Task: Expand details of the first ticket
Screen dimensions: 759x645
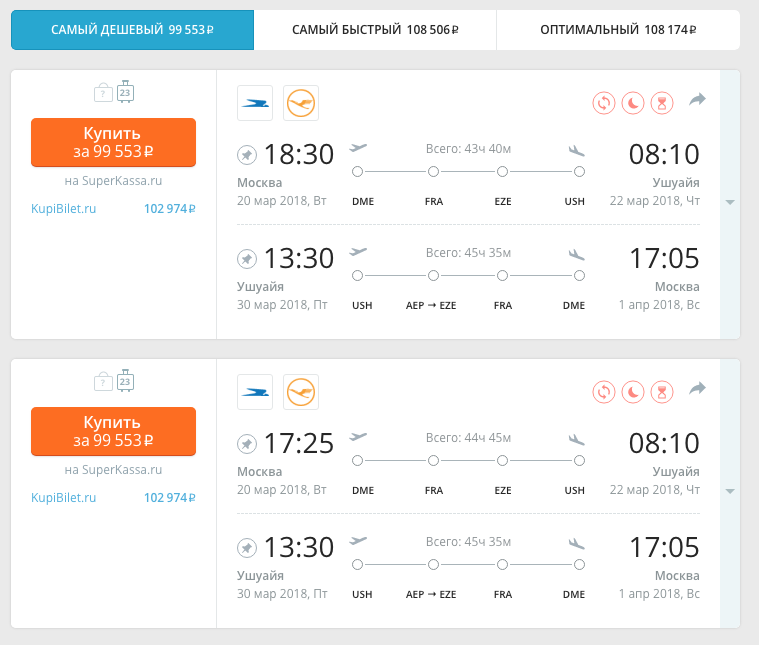Action: (730, 202)
